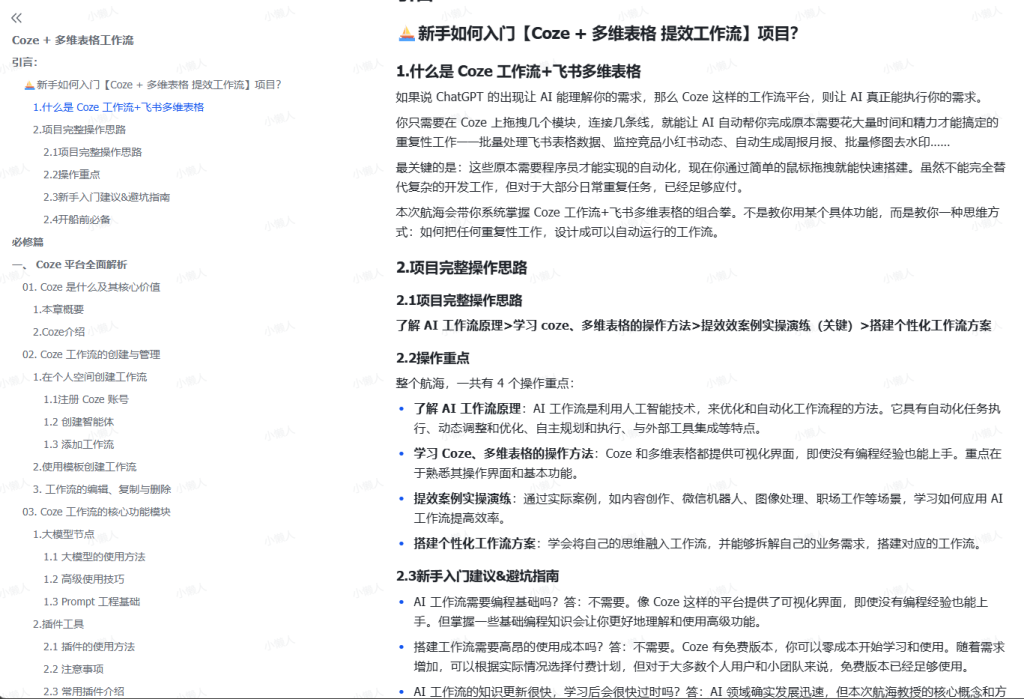Jump to 01. Coze 是什么及其核心价值
The width and height of the screenshot is (1024, 699).
point(91,287)
